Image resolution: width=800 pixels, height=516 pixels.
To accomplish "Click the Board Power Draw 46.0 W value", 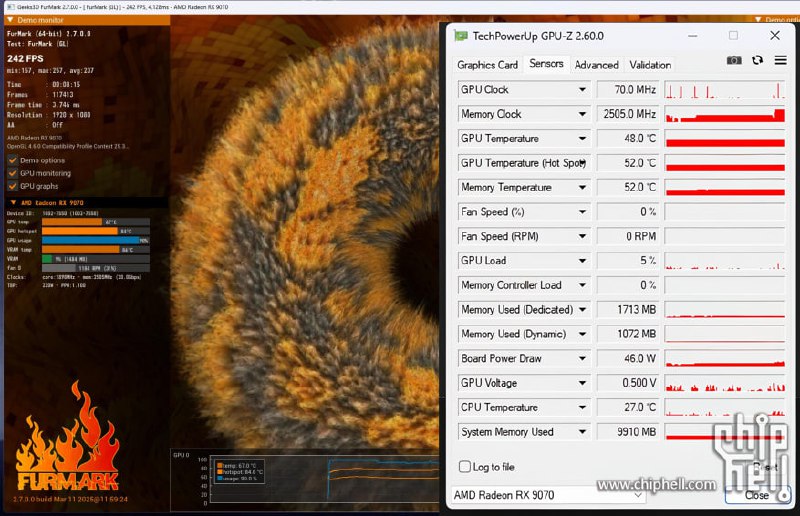I will [x=628, y=359].
